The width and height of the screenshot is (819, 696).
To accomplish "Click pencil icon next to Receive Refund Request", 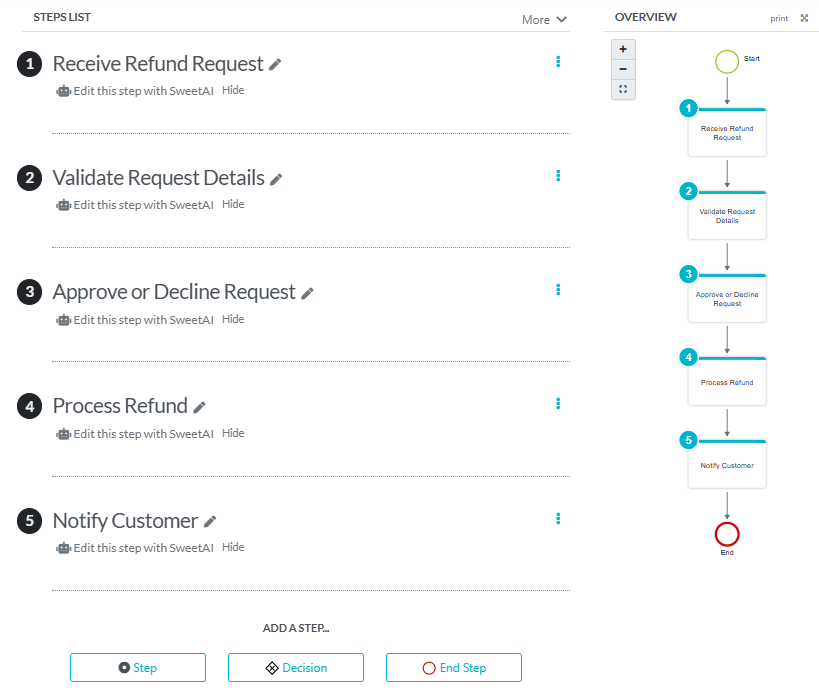I will [x=275, y=64].
